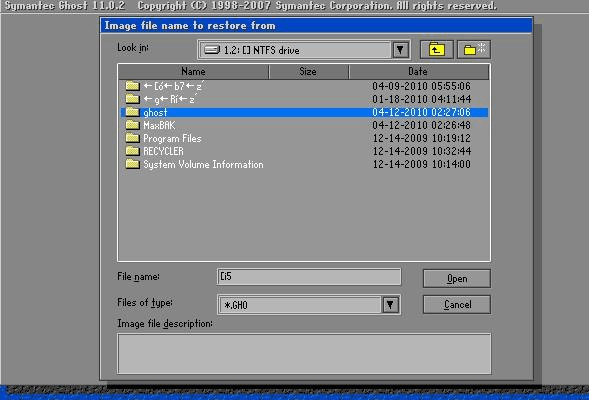Select the ghost folder name
The height and width of the screenshot is (400, 589).
click(155, 112)
